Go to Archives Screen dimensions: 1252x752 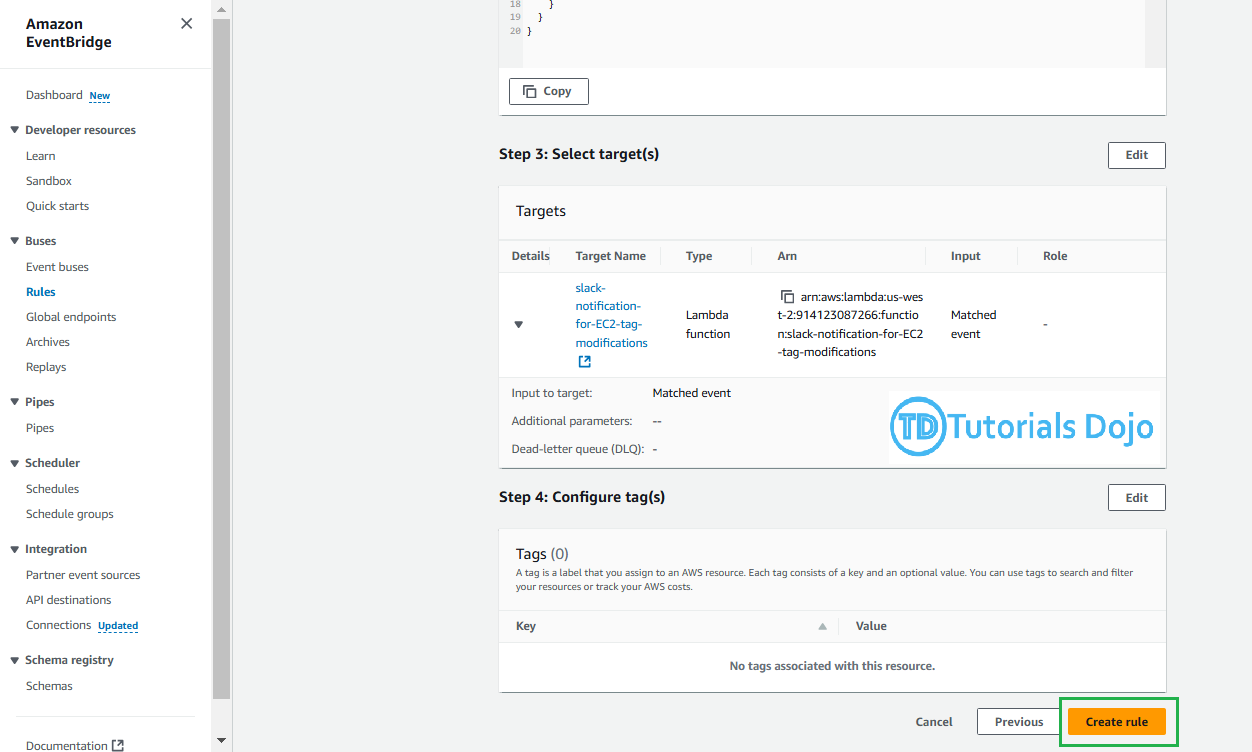(48, 342)
